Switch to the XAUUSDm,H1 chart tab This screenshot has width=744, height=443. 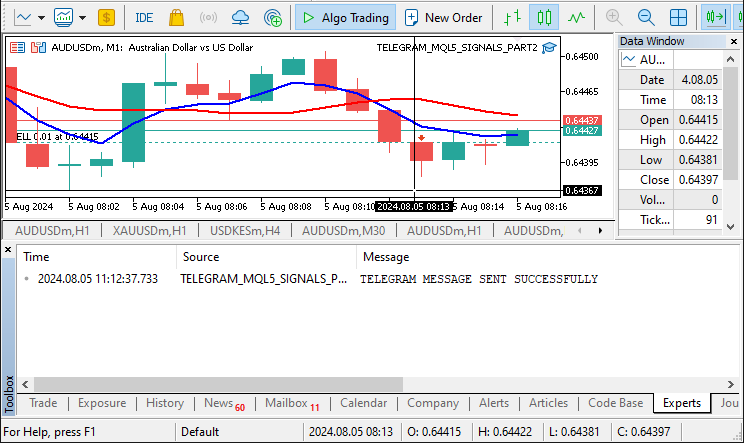149,231
